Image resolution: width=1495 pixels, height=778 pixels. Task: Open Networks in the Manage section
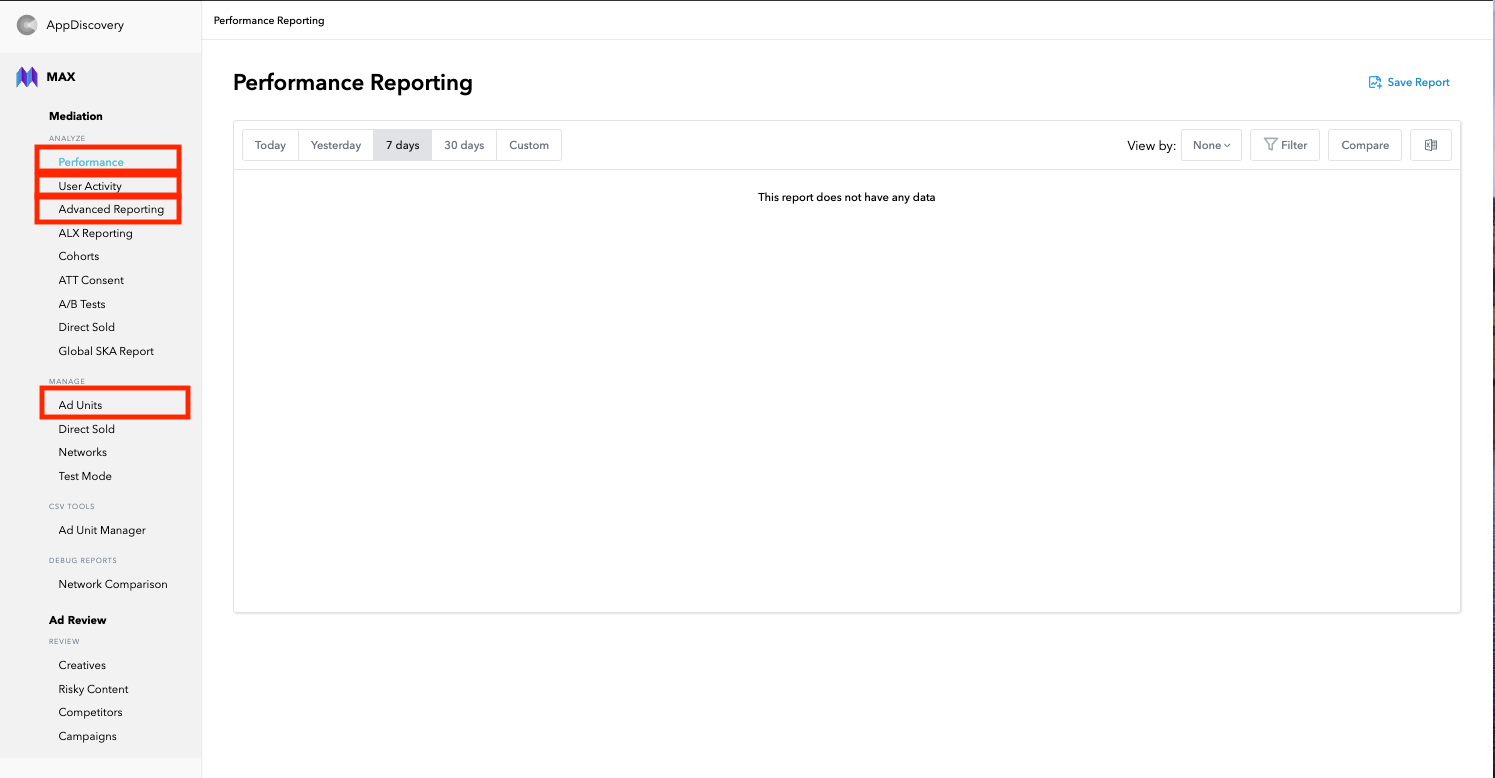[82, 452]
